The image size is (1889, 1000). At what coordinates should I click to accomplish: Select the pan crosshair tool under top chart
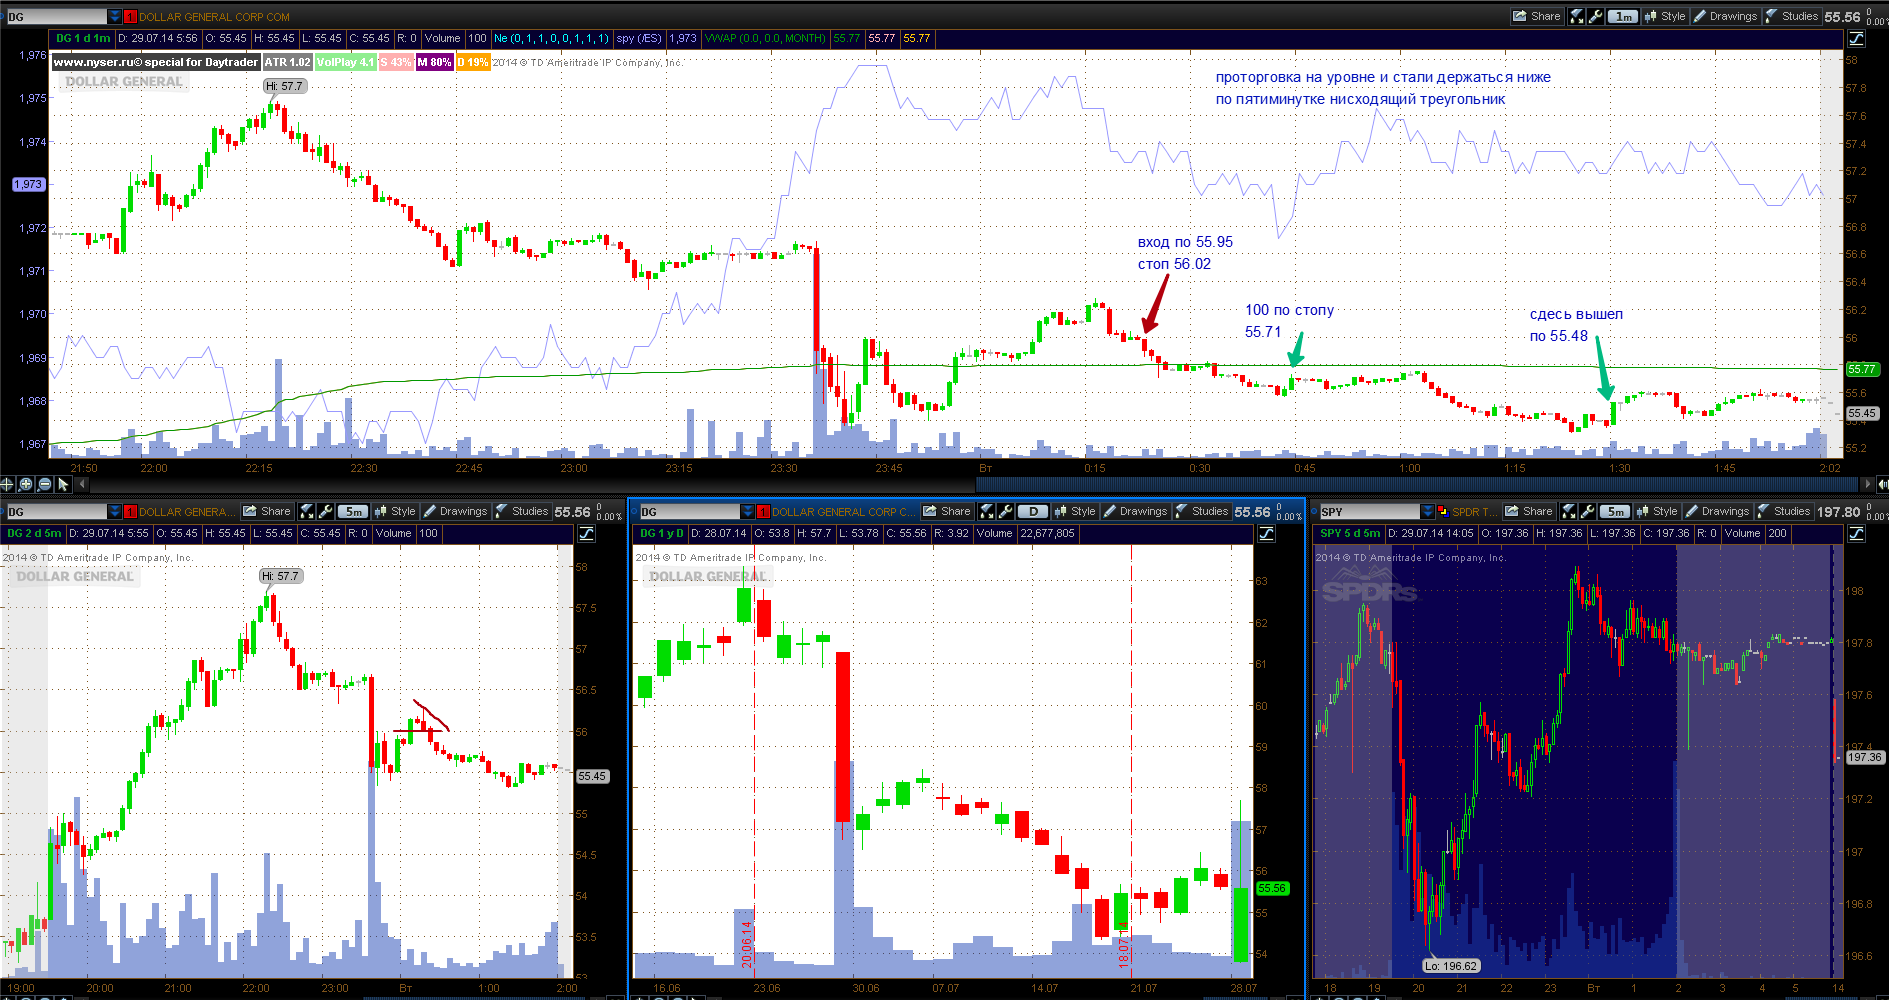8,484
